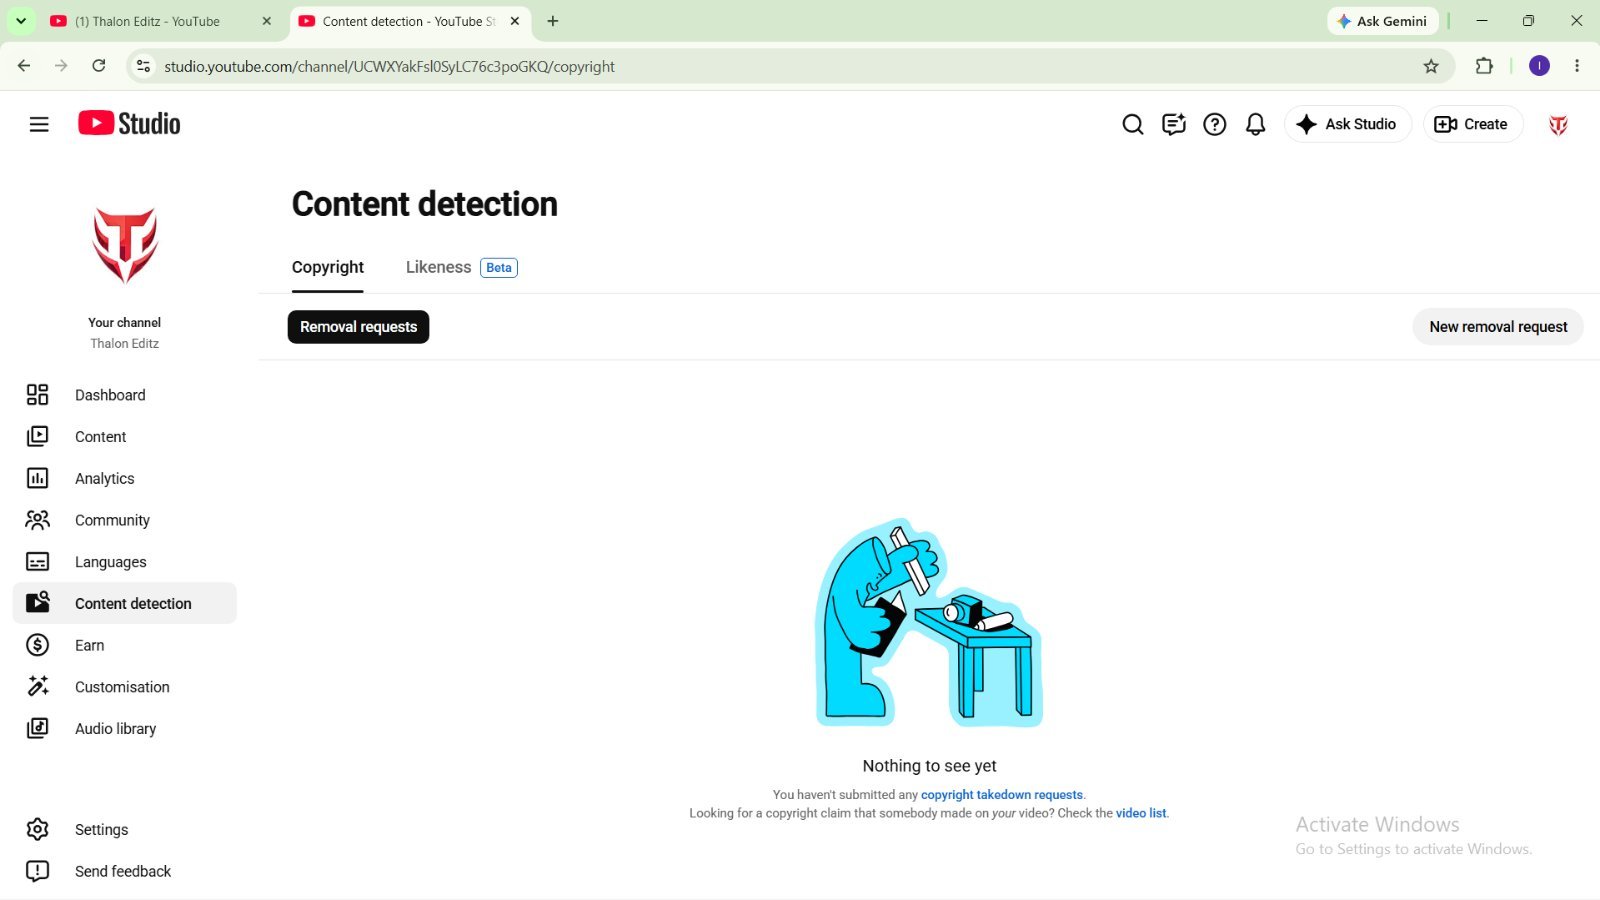Reload the page
The image size is (1600, 900).
(x=99, y=66)
